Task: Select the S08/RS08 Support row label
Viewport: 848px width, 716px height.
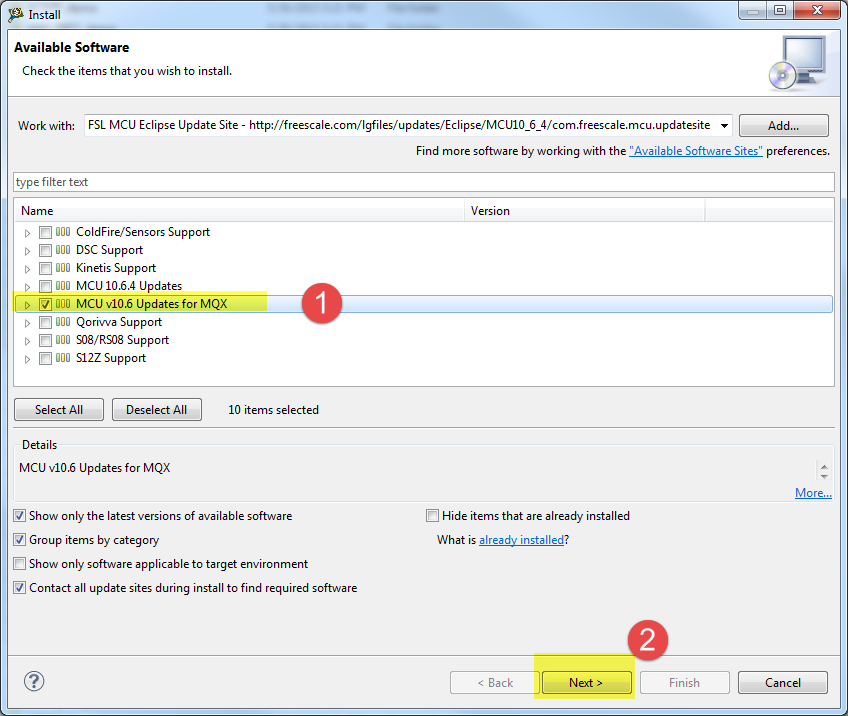Action: (122, 340)
